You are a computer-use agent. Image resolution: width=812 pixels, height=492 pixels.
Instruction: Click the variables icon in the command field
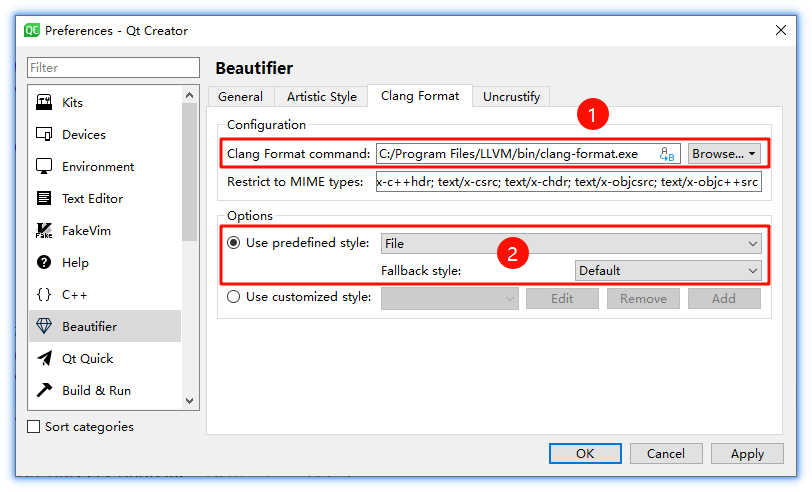(667, 154)
